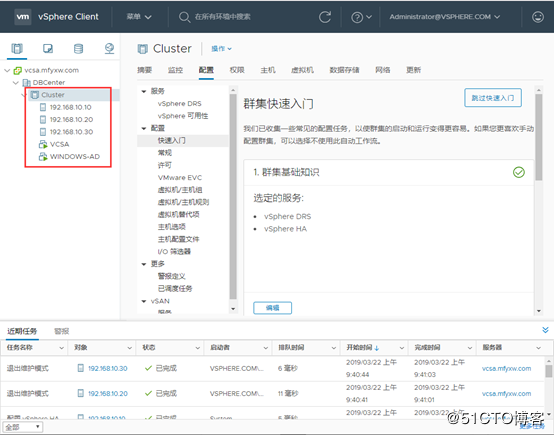The width and height of the screenshot is (554, 435).
Task: Open 任务名称 column filter dropdown
Action: click(x=61, y=348)
